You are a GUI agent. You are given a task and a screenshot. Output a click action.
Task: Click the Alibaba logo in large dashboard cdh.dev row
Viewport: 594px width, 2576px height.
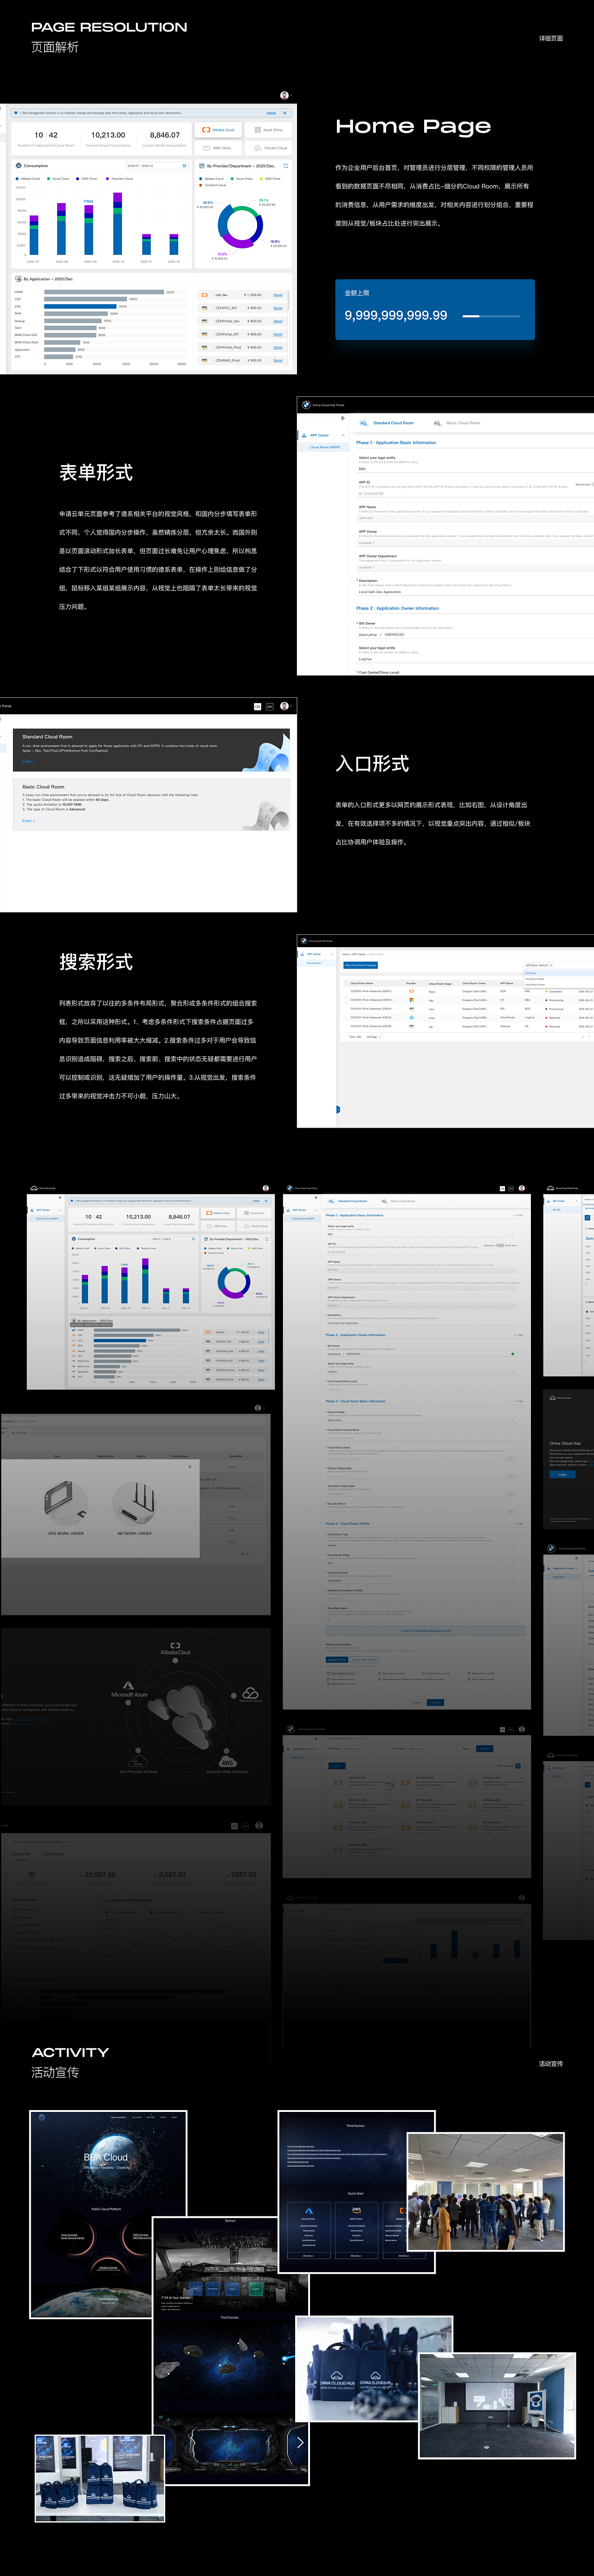[x=205, y=295]
